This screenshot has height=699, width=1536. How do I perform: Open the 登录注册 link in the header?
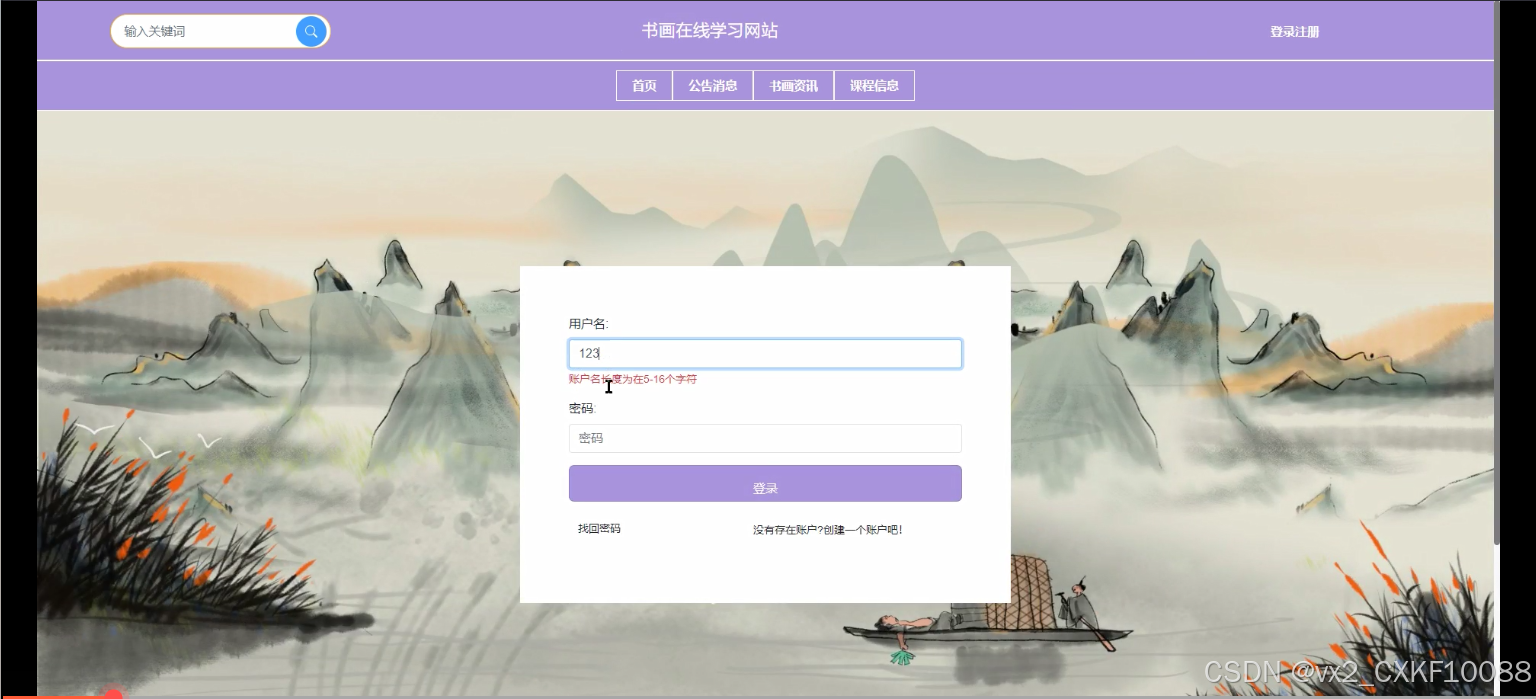point(1294,32)
